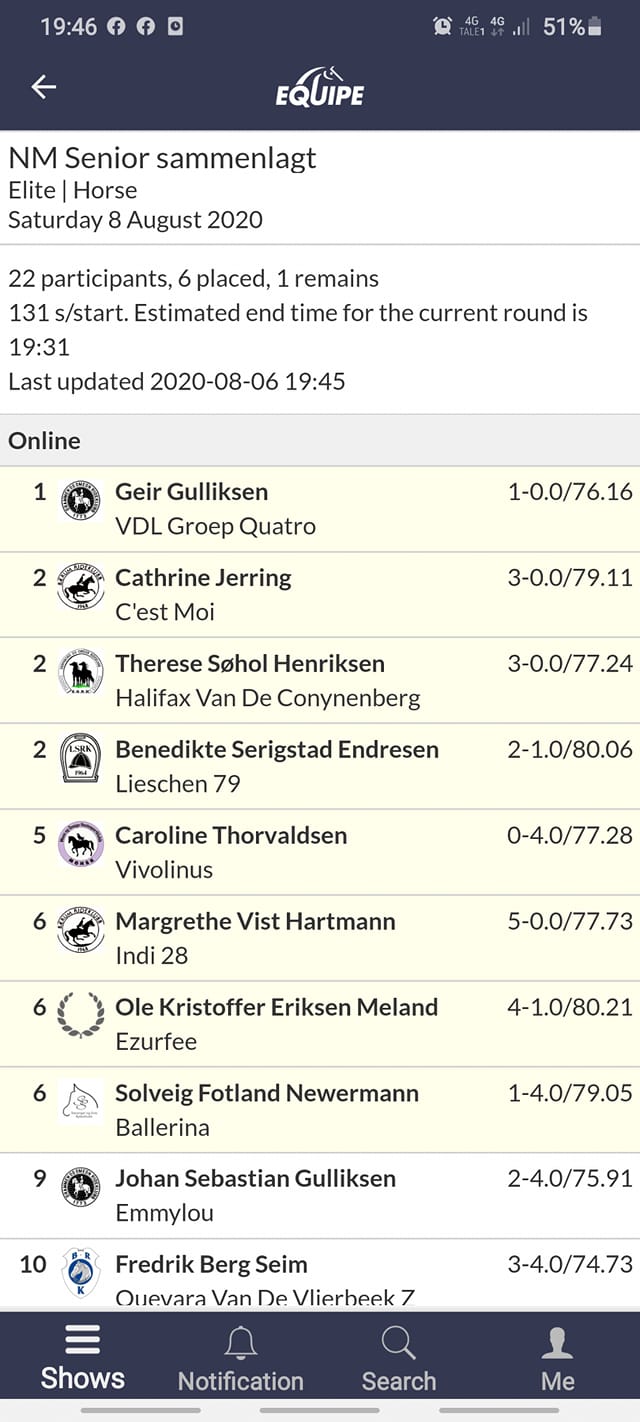This screenshot has height=1422, width=640.
Task: Tap battery indicator in status bar
Action: 595,27
